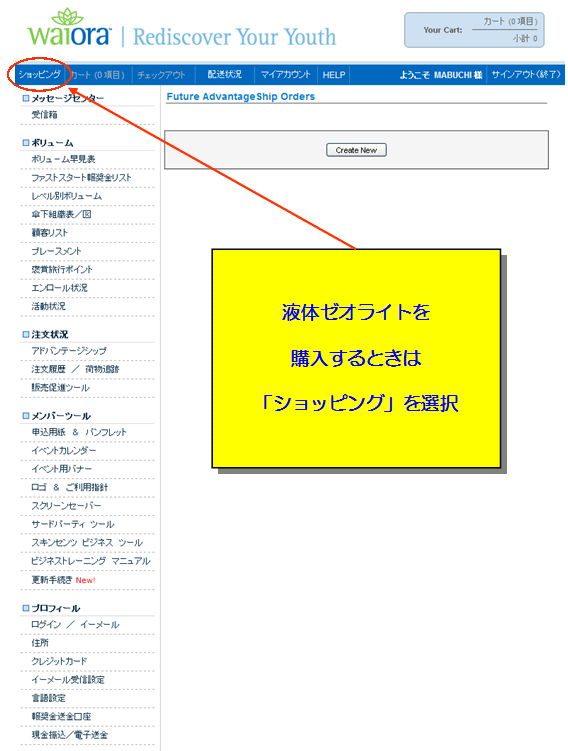
Task: Click the プロフィール section heading
Action: [x=56, y=608]
